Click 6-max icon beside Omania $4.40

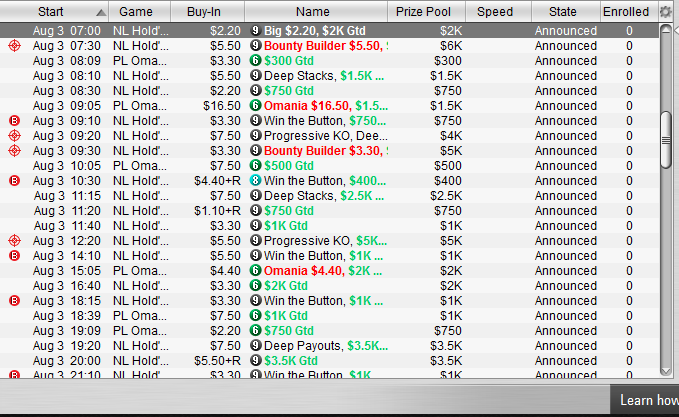[x=255, y=270]
